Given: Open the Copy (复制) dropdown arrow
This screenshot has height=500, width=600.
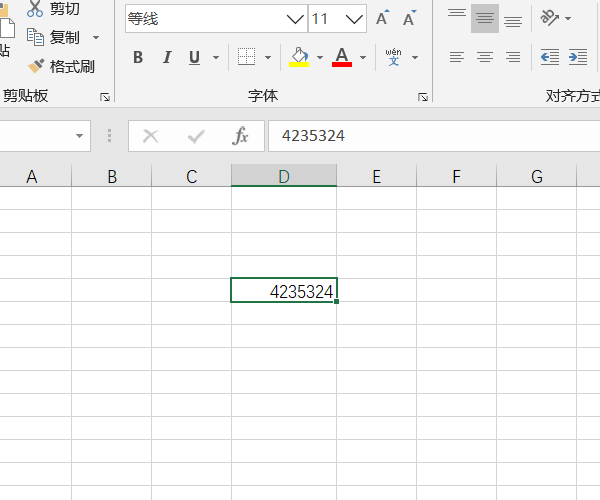Looking at the screenshot, I should (x=96, y=37).
